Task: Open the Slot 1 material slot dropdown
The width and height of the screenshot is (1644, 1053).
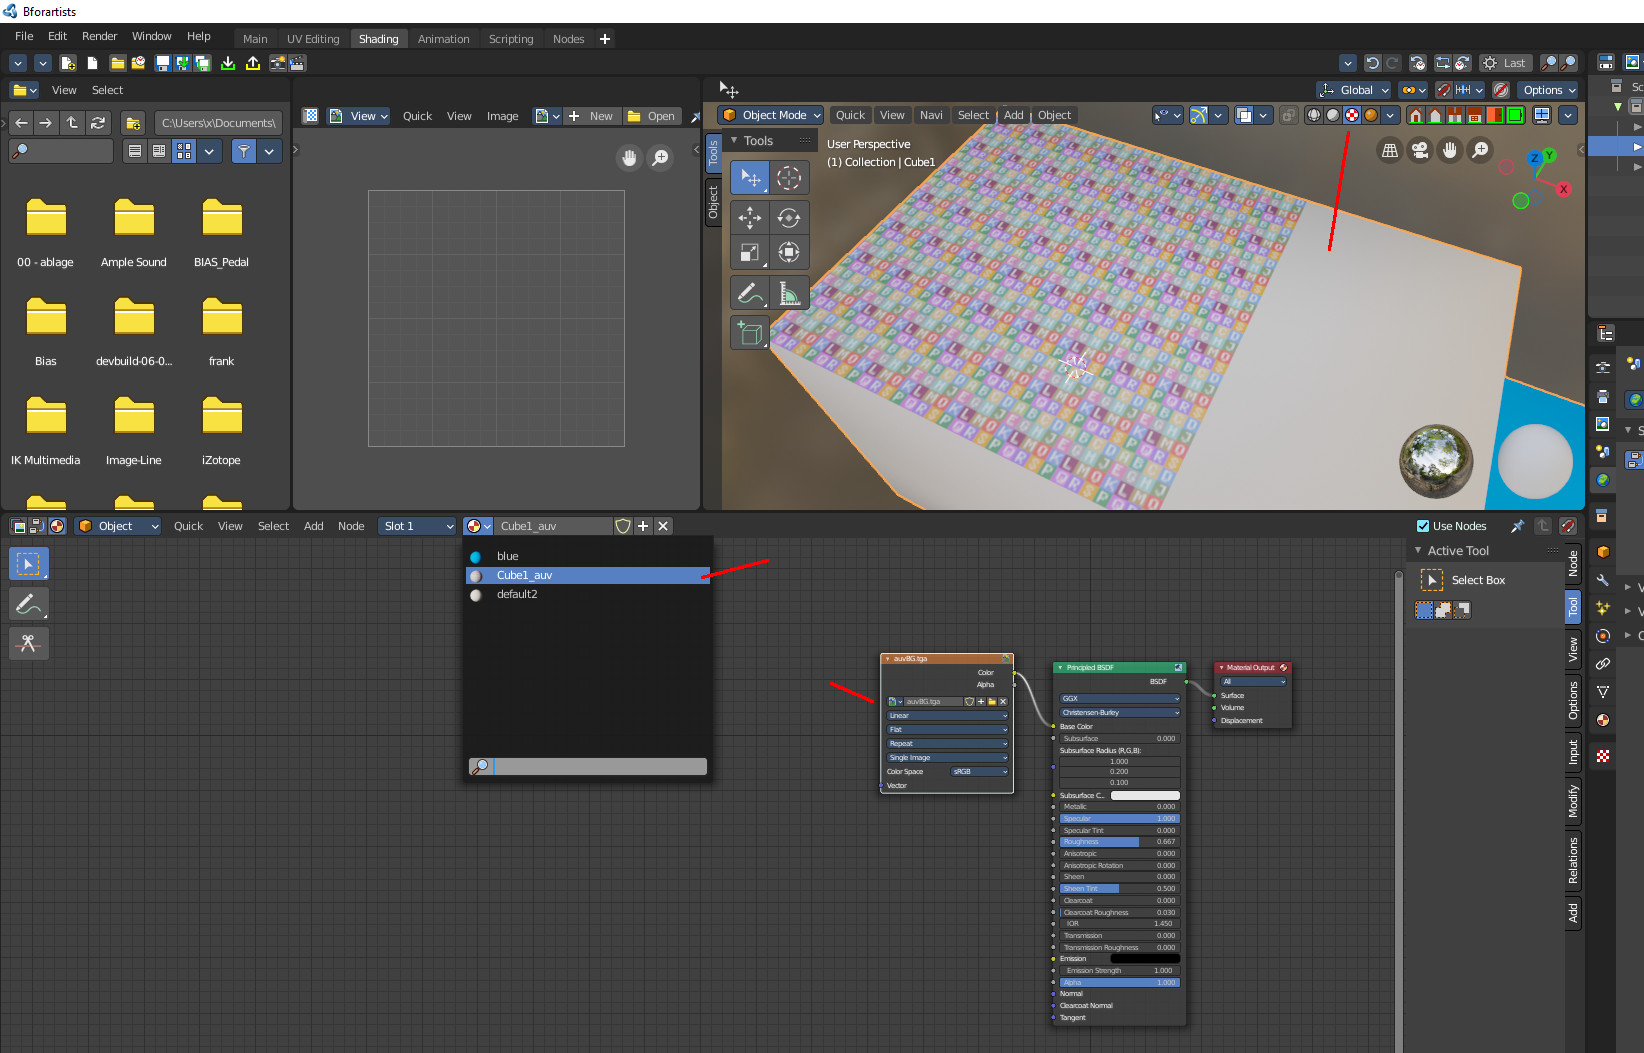Action: [x=418, y=526]
